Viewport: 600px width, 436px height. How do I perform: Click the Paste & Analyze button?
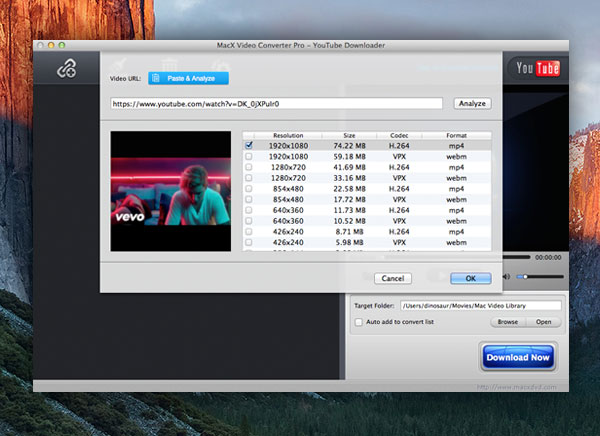188,78
